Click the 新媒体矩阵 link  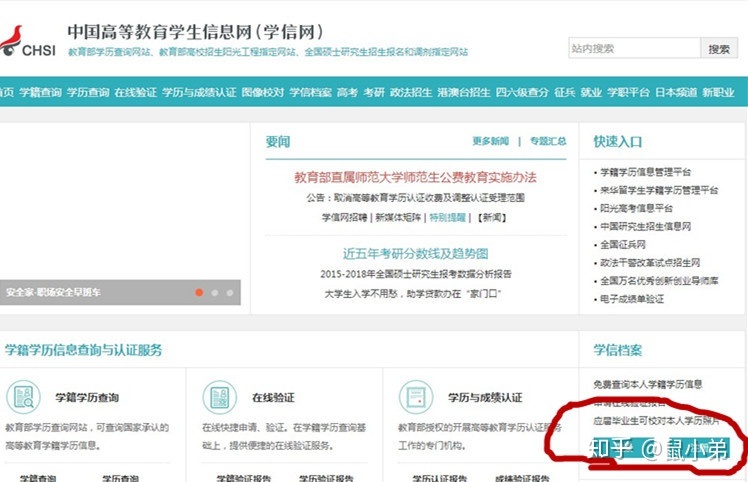pos(398,218)
